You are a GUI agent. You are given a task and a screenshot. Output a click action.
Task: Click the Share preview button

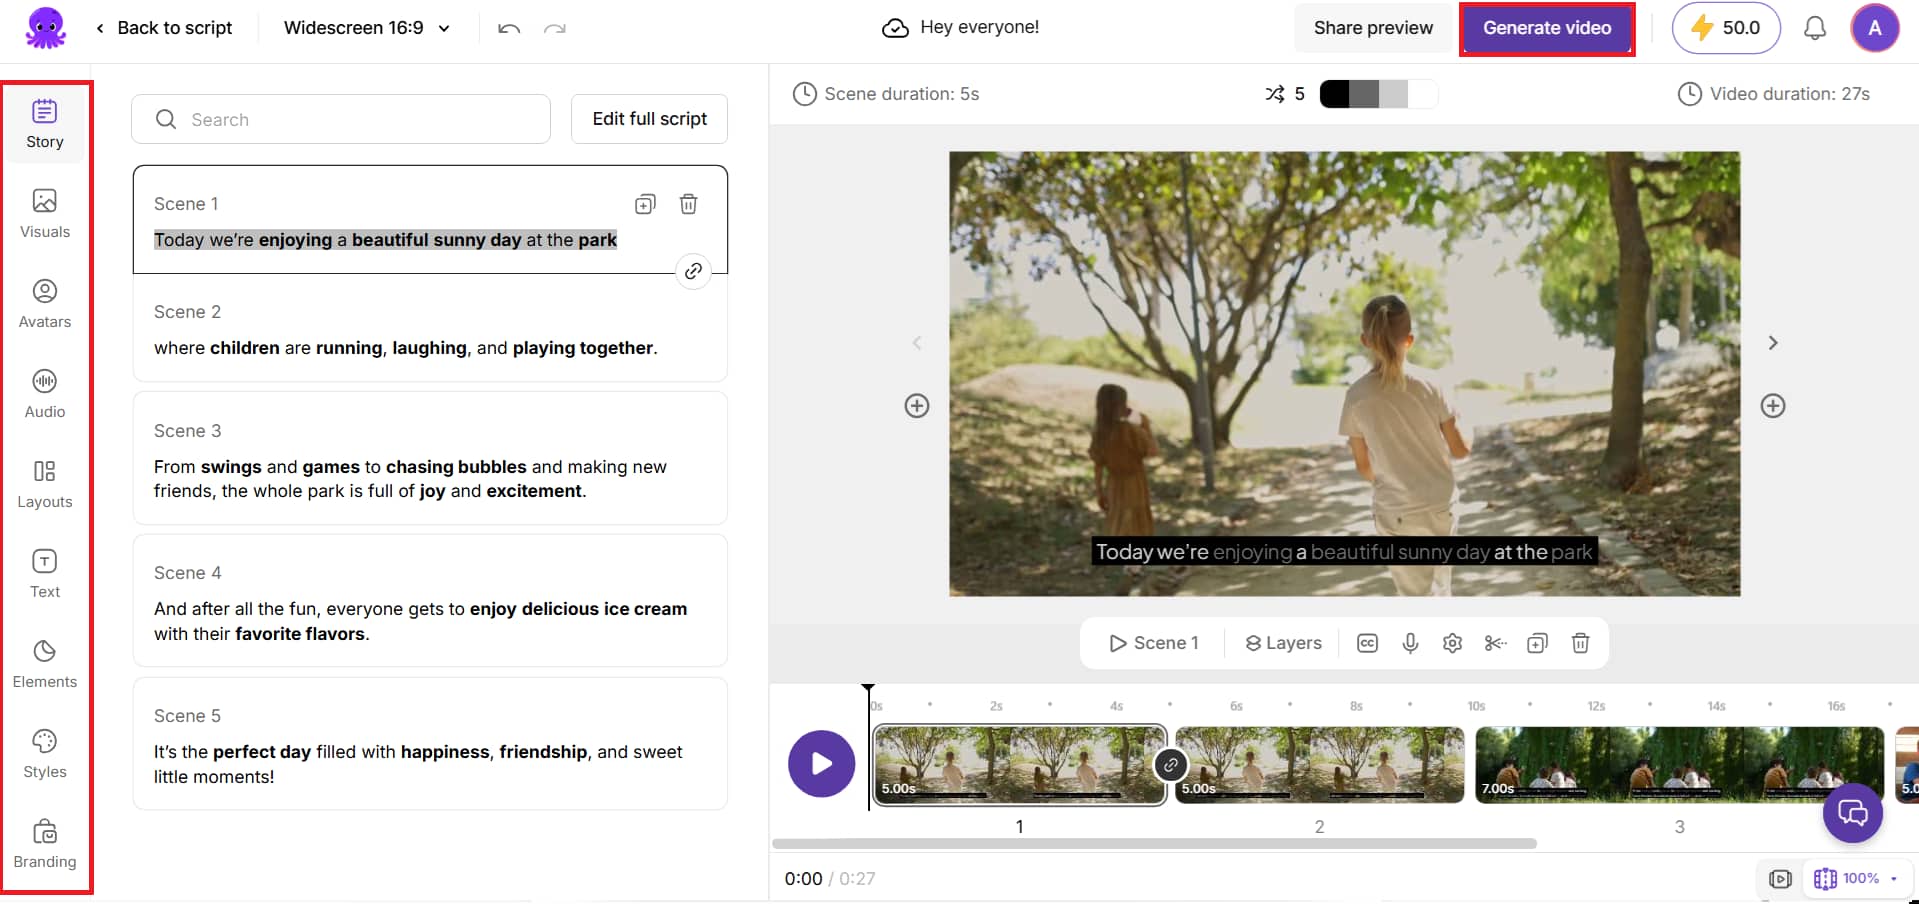(1373, 28)
